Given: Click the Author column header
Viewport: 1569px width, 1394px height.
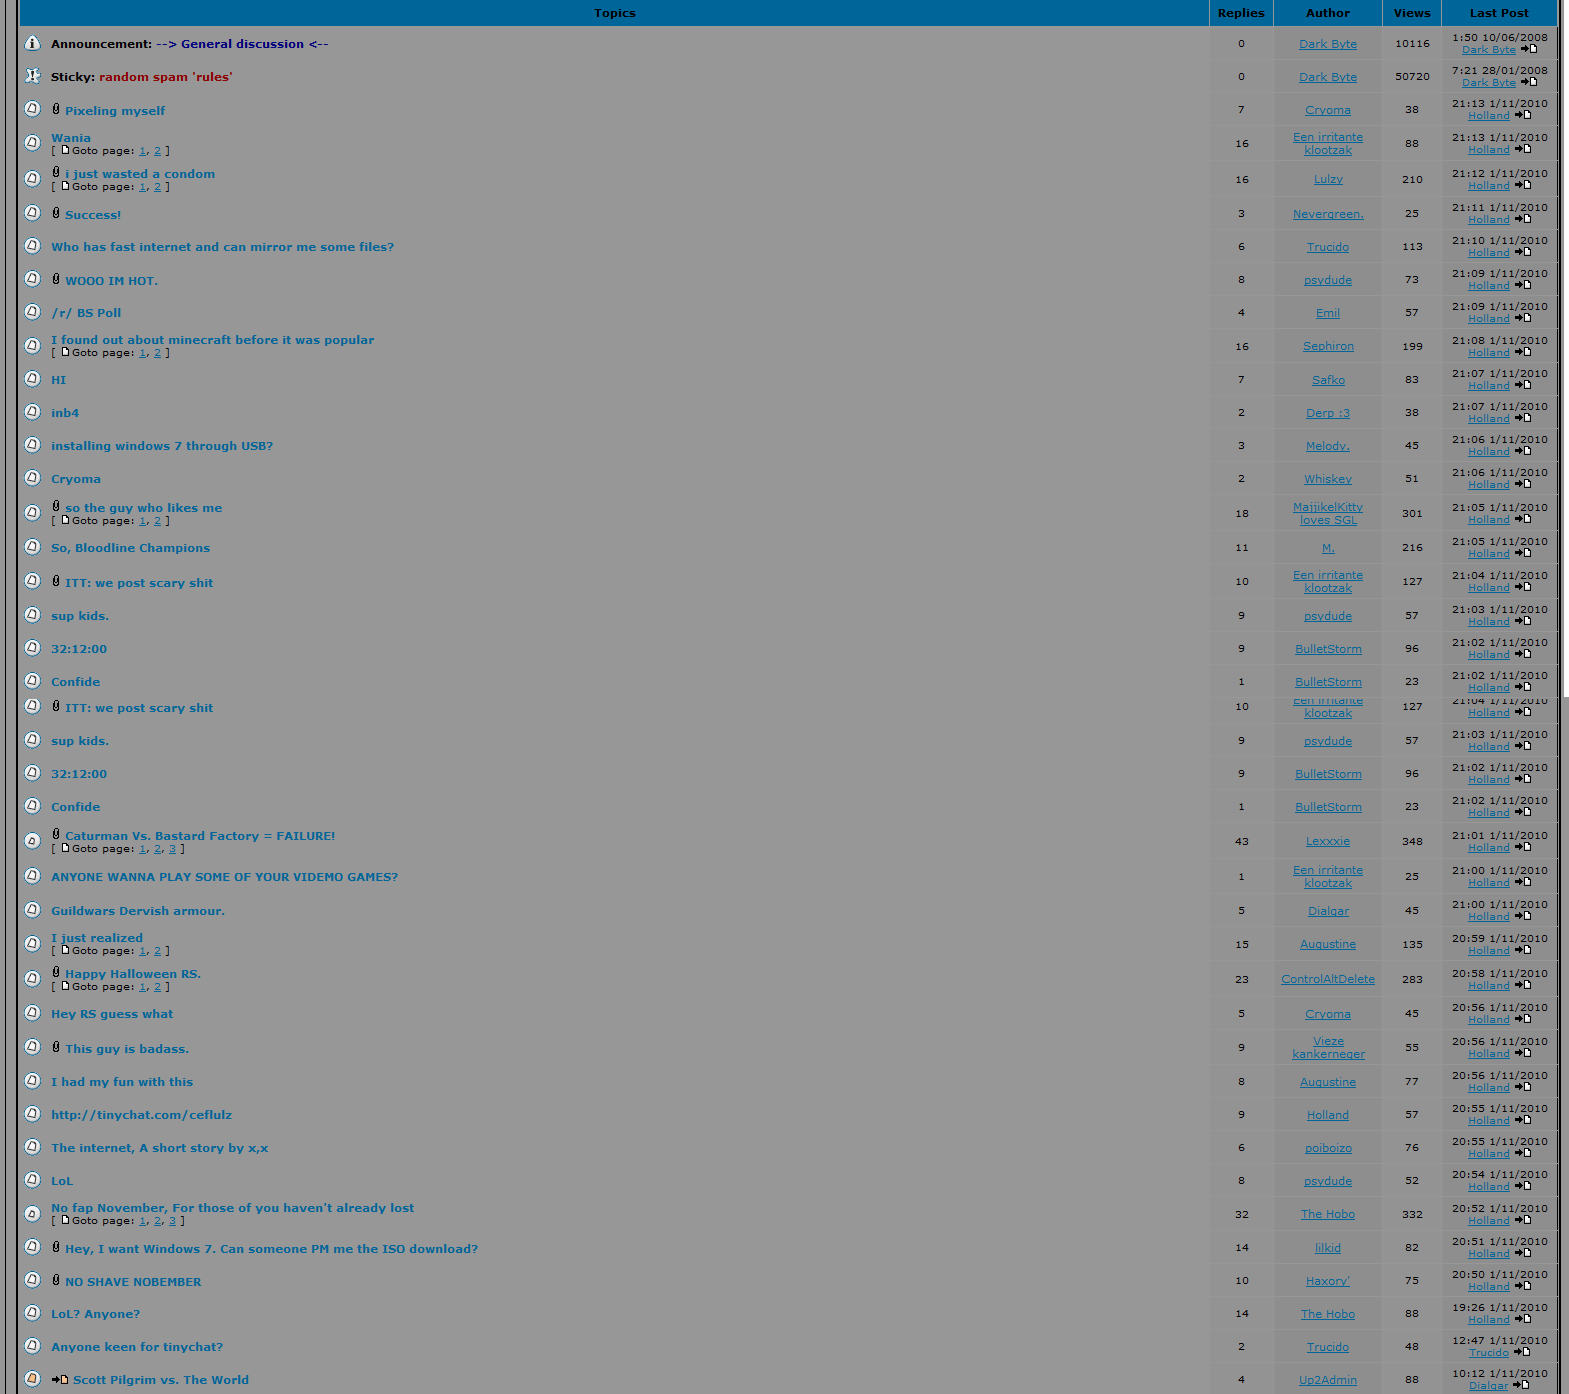Looking at the screenshot, I should click(1328, 13).
